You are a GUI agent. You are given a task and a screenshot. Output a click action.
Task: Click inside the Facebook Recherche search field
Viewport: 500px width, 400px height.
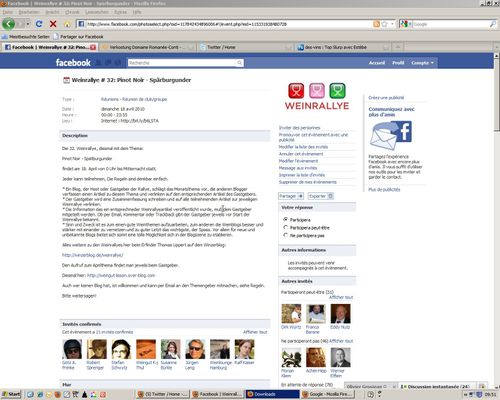(182, 63)
